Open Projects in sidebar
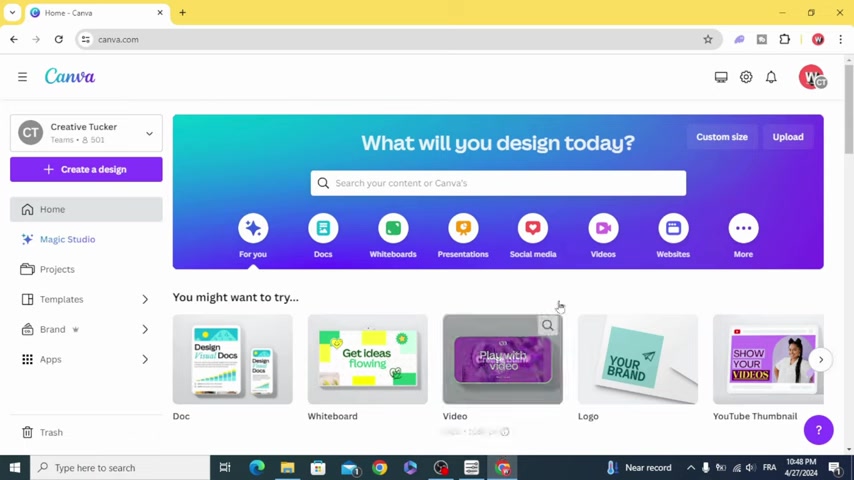 pyautogui.click(x=86, y=269)
